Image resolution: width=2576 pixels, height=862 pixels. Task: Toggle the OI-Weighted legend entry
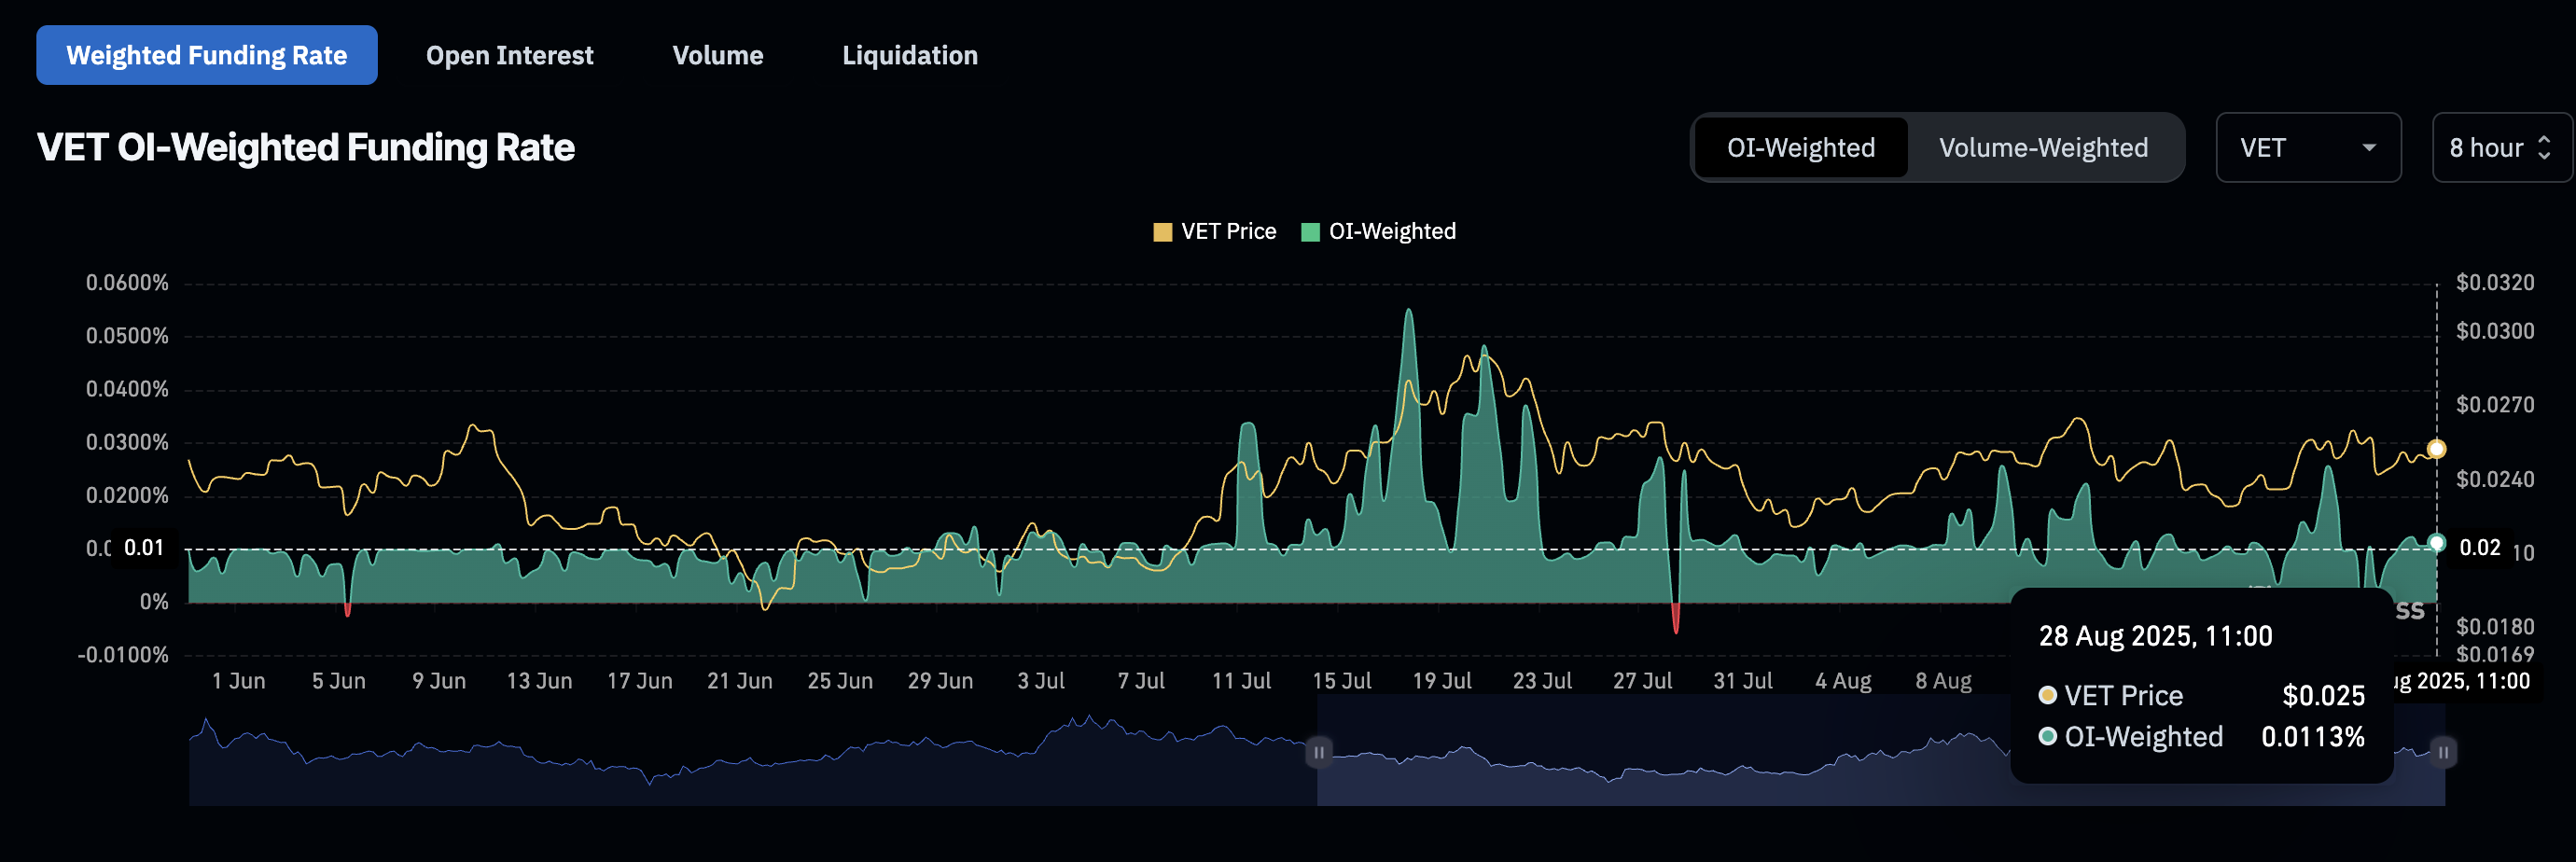[1379, 232]
